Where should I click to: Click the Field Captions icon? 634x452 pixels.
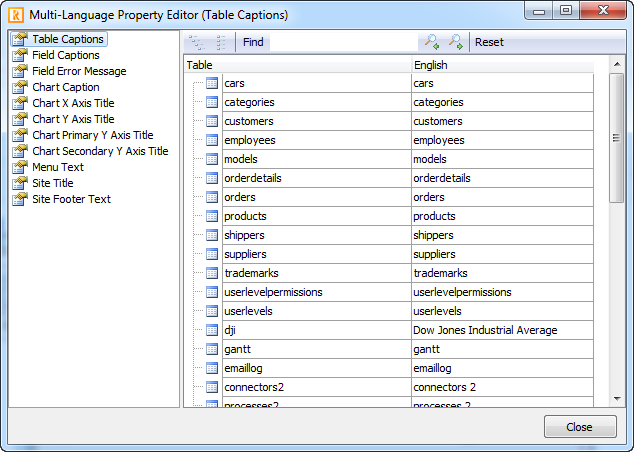click(x=20, y=55)
